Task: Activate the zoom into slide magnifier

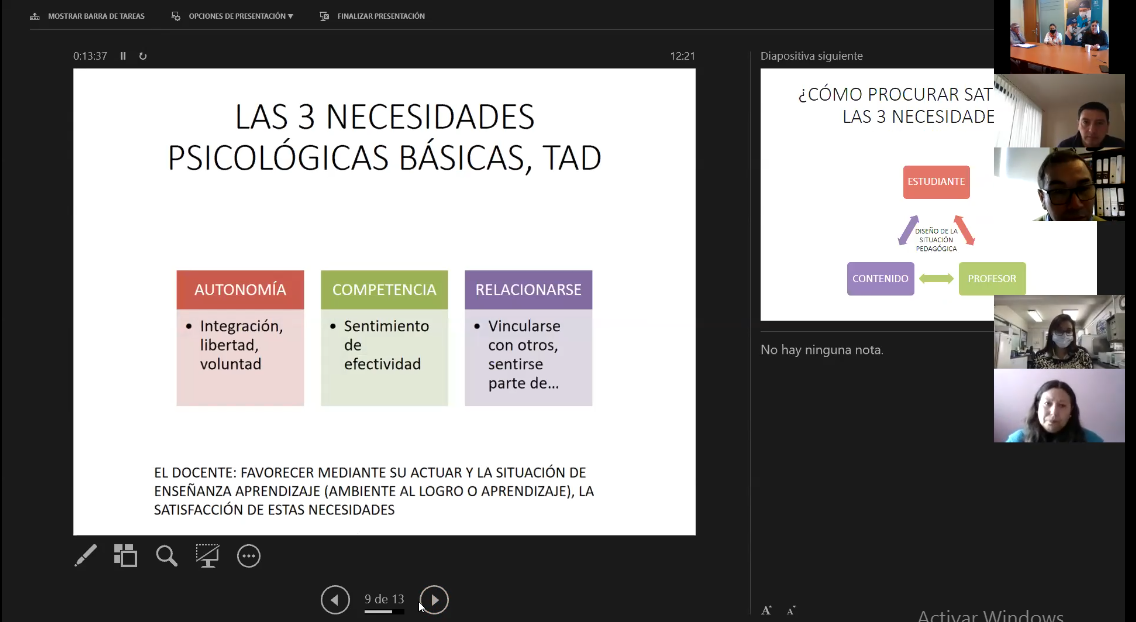Action: point(166,556)
